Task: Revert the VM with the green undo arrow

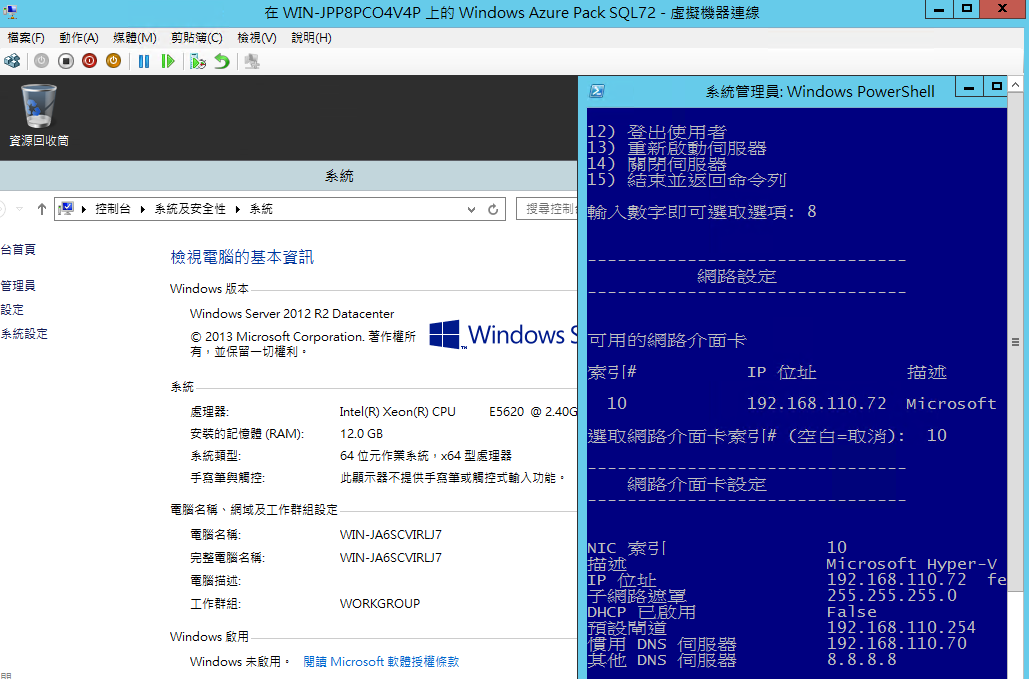Action: 222,61
